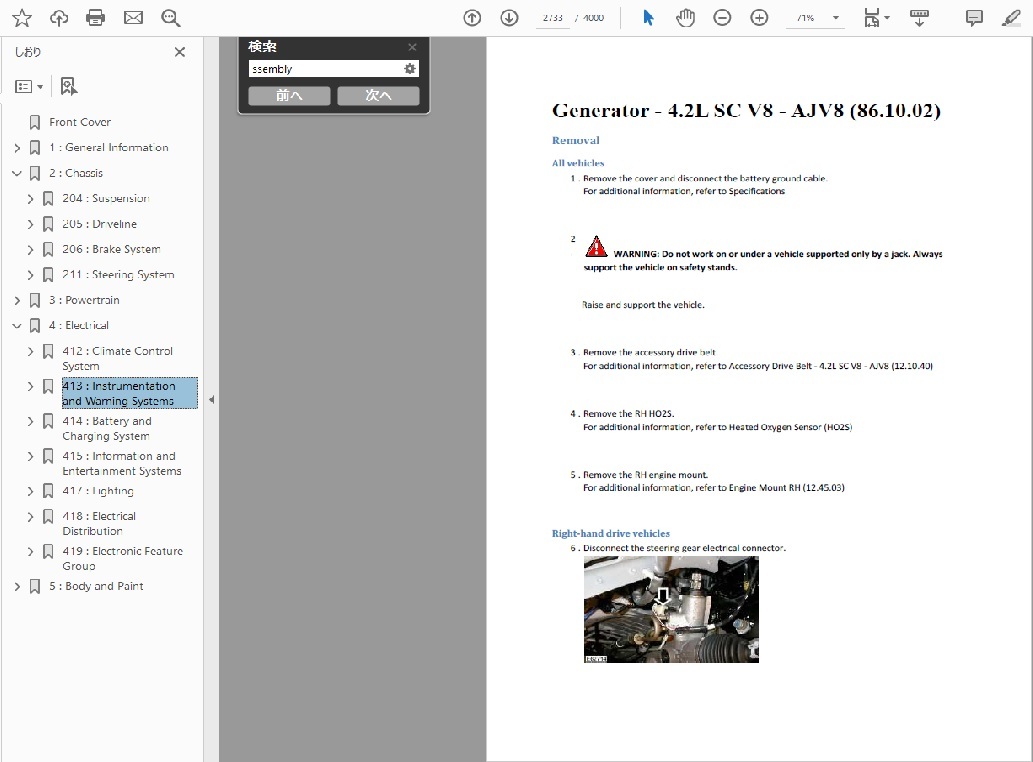Click the previous result button 前へ
Image resolution: width=1033 pixels, height=762 pixels.
pyautogui.click(x=289, y=95)
